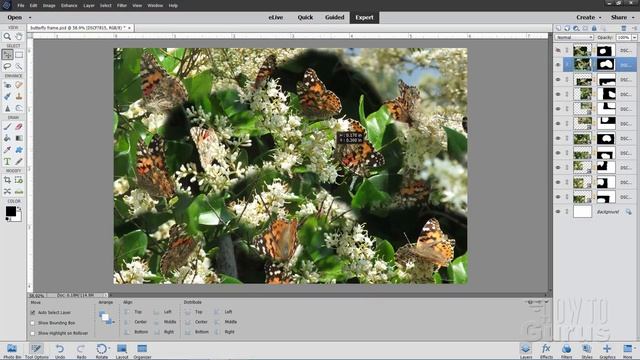This screenshot has height=360, width=640.
Task: Open the Organizer
Action: tap(142, 351)
